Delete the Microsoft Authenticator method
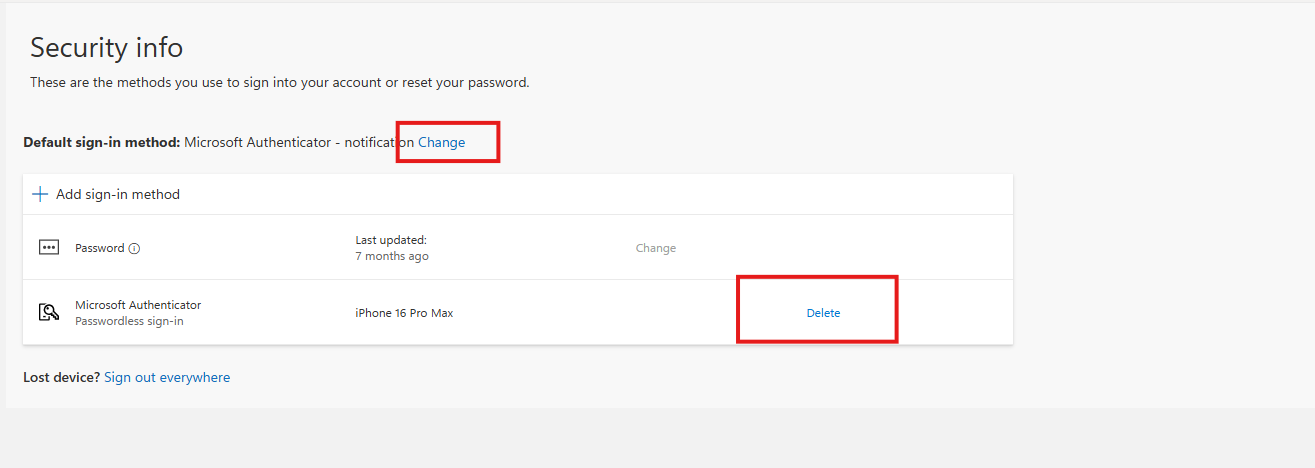 click(x=823, y=313)
